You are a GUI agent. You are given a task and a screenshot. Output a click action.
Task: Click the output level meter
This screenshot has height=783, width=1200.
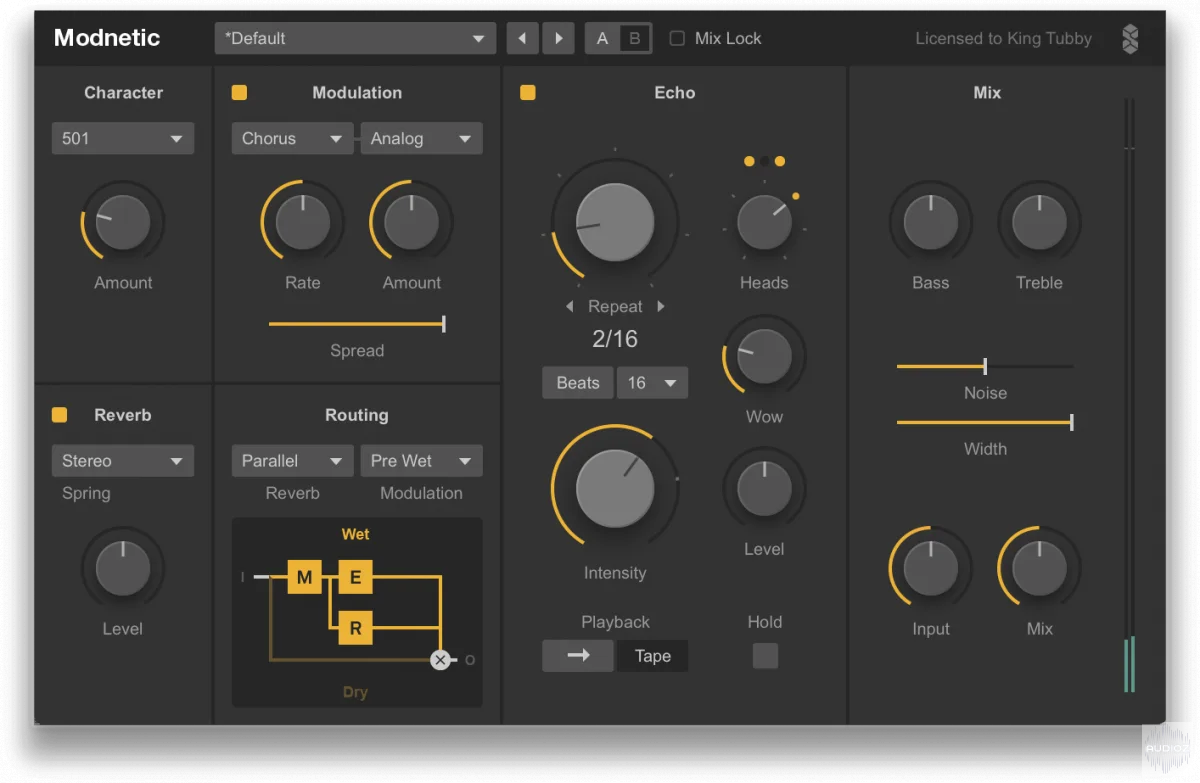pyautogui.click(x=1130, y=395)
